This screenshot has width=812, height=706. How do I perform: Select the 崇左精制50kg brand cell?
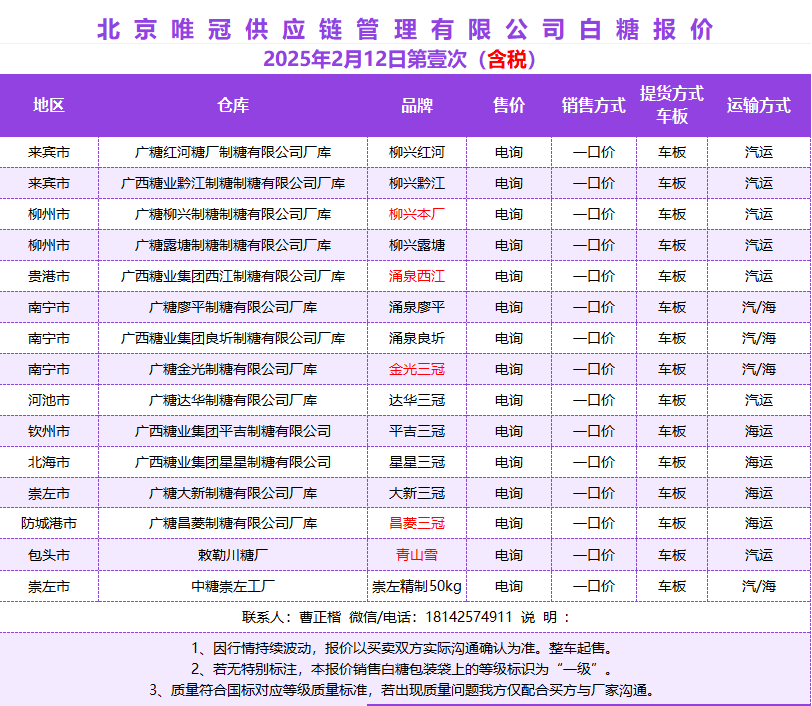[x=417, y=586]
